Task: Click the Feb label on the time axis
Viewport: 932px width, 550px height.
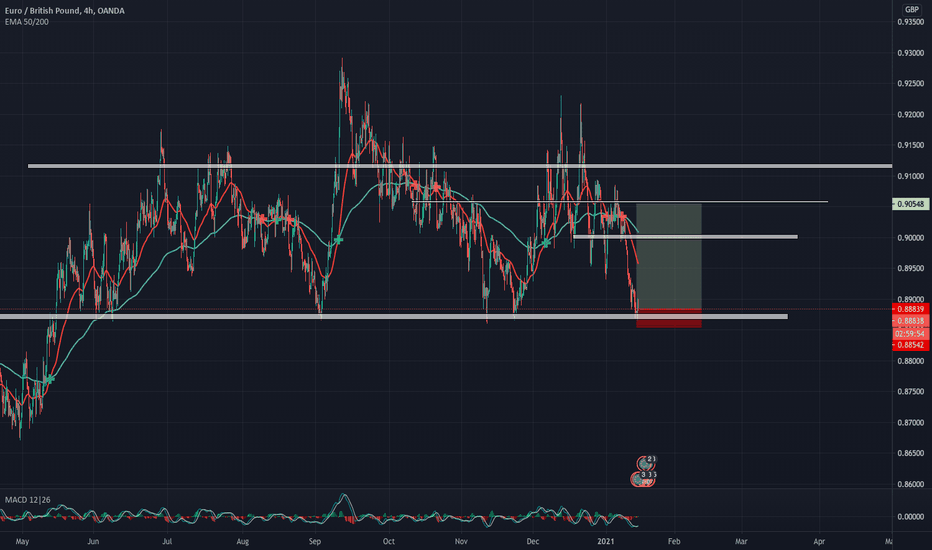Action: pos(673,542)
